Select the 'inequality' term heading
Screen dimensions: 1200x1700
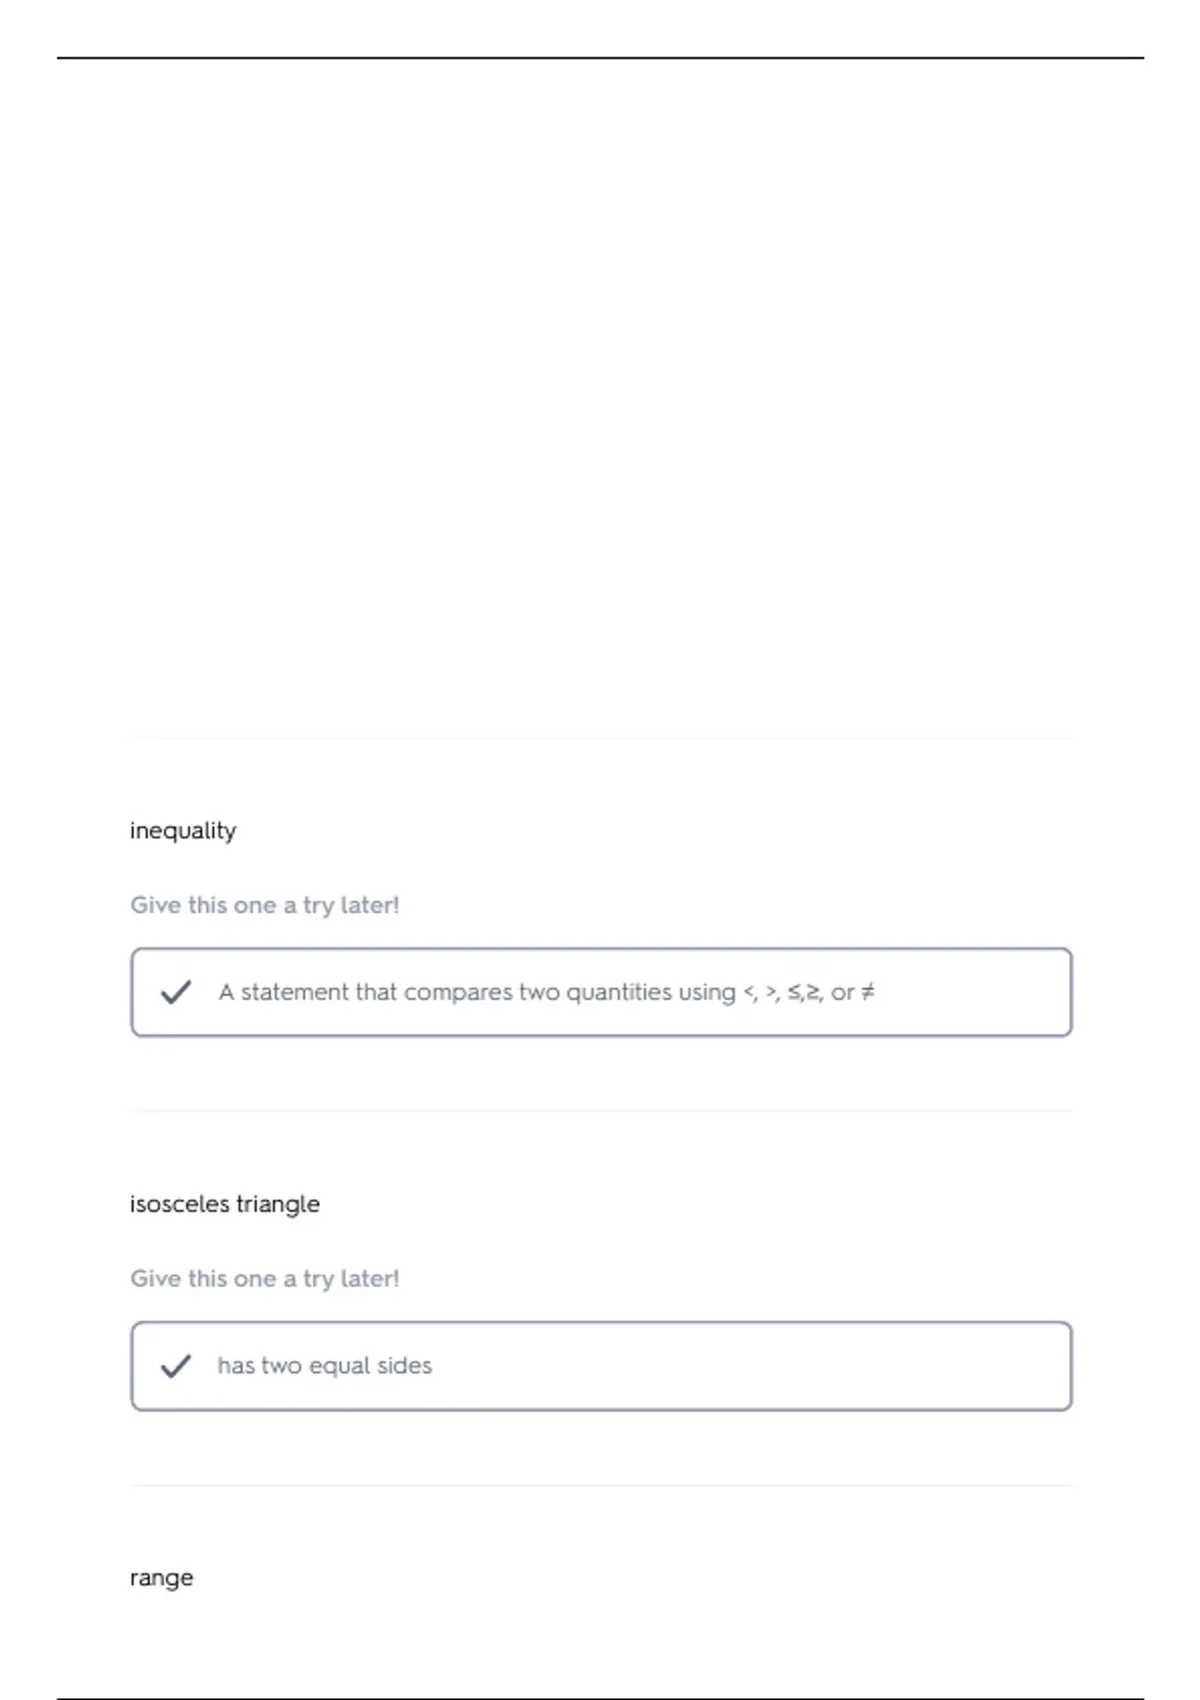point(183,831)
